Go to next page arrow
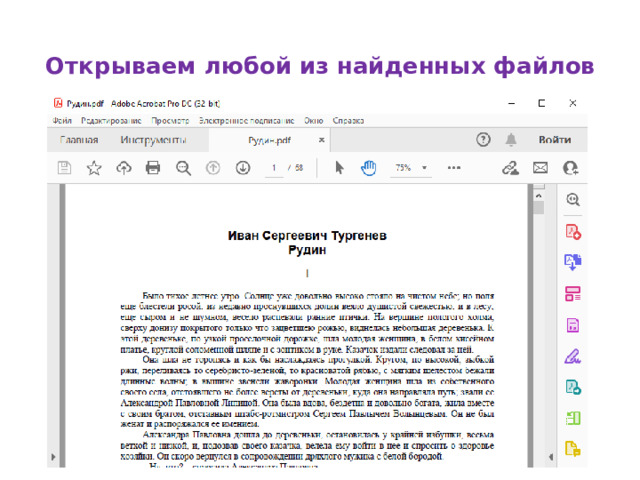The width and height of the screenshot is (640, 480). click(x=243, y=168)
